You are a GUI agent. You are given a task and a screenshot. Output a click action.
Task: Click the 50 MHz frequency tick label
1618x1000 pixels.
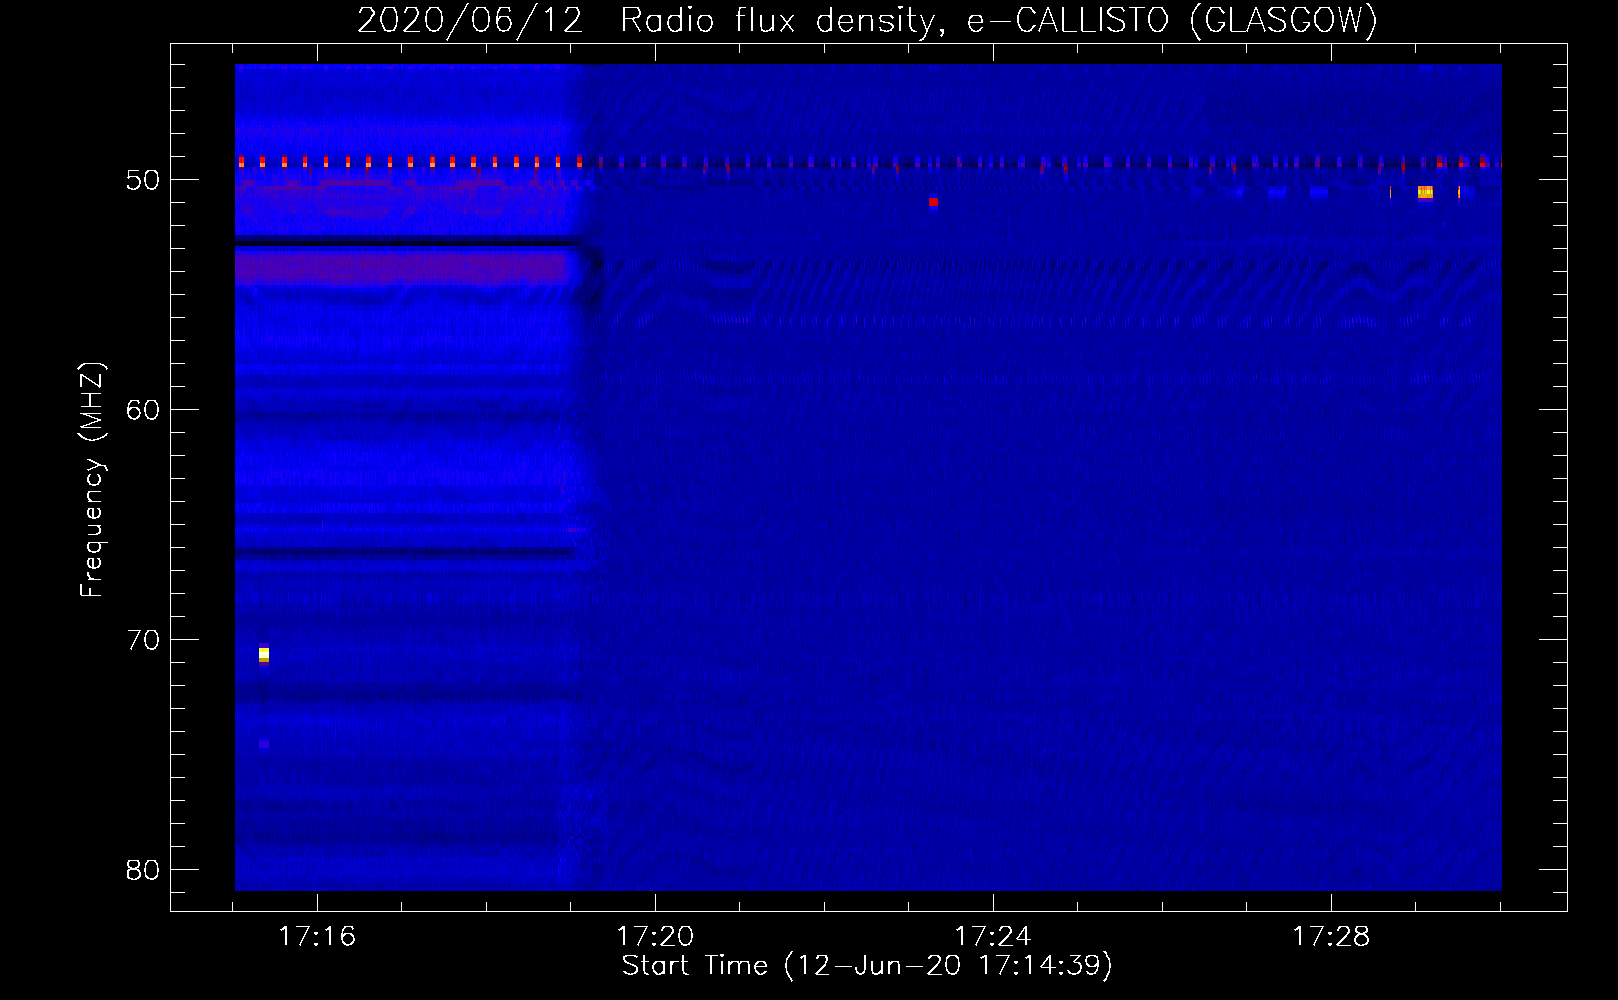(143, 180)
